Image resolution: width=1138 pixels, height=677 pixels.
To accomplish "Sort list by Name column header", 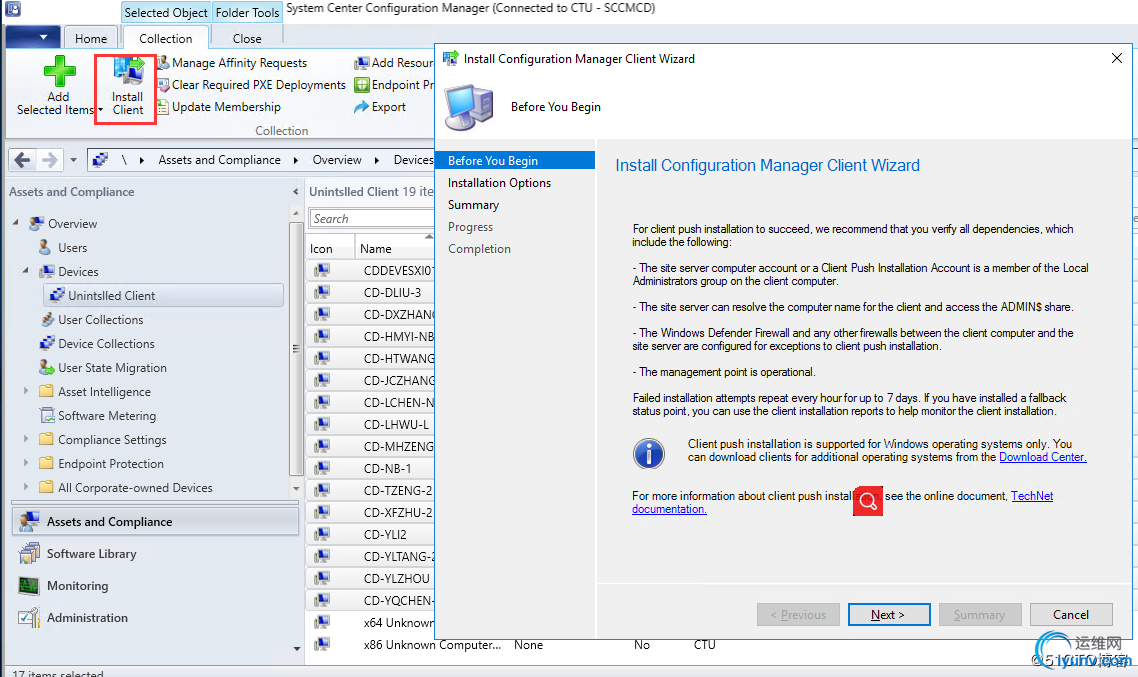I will 394,248.
